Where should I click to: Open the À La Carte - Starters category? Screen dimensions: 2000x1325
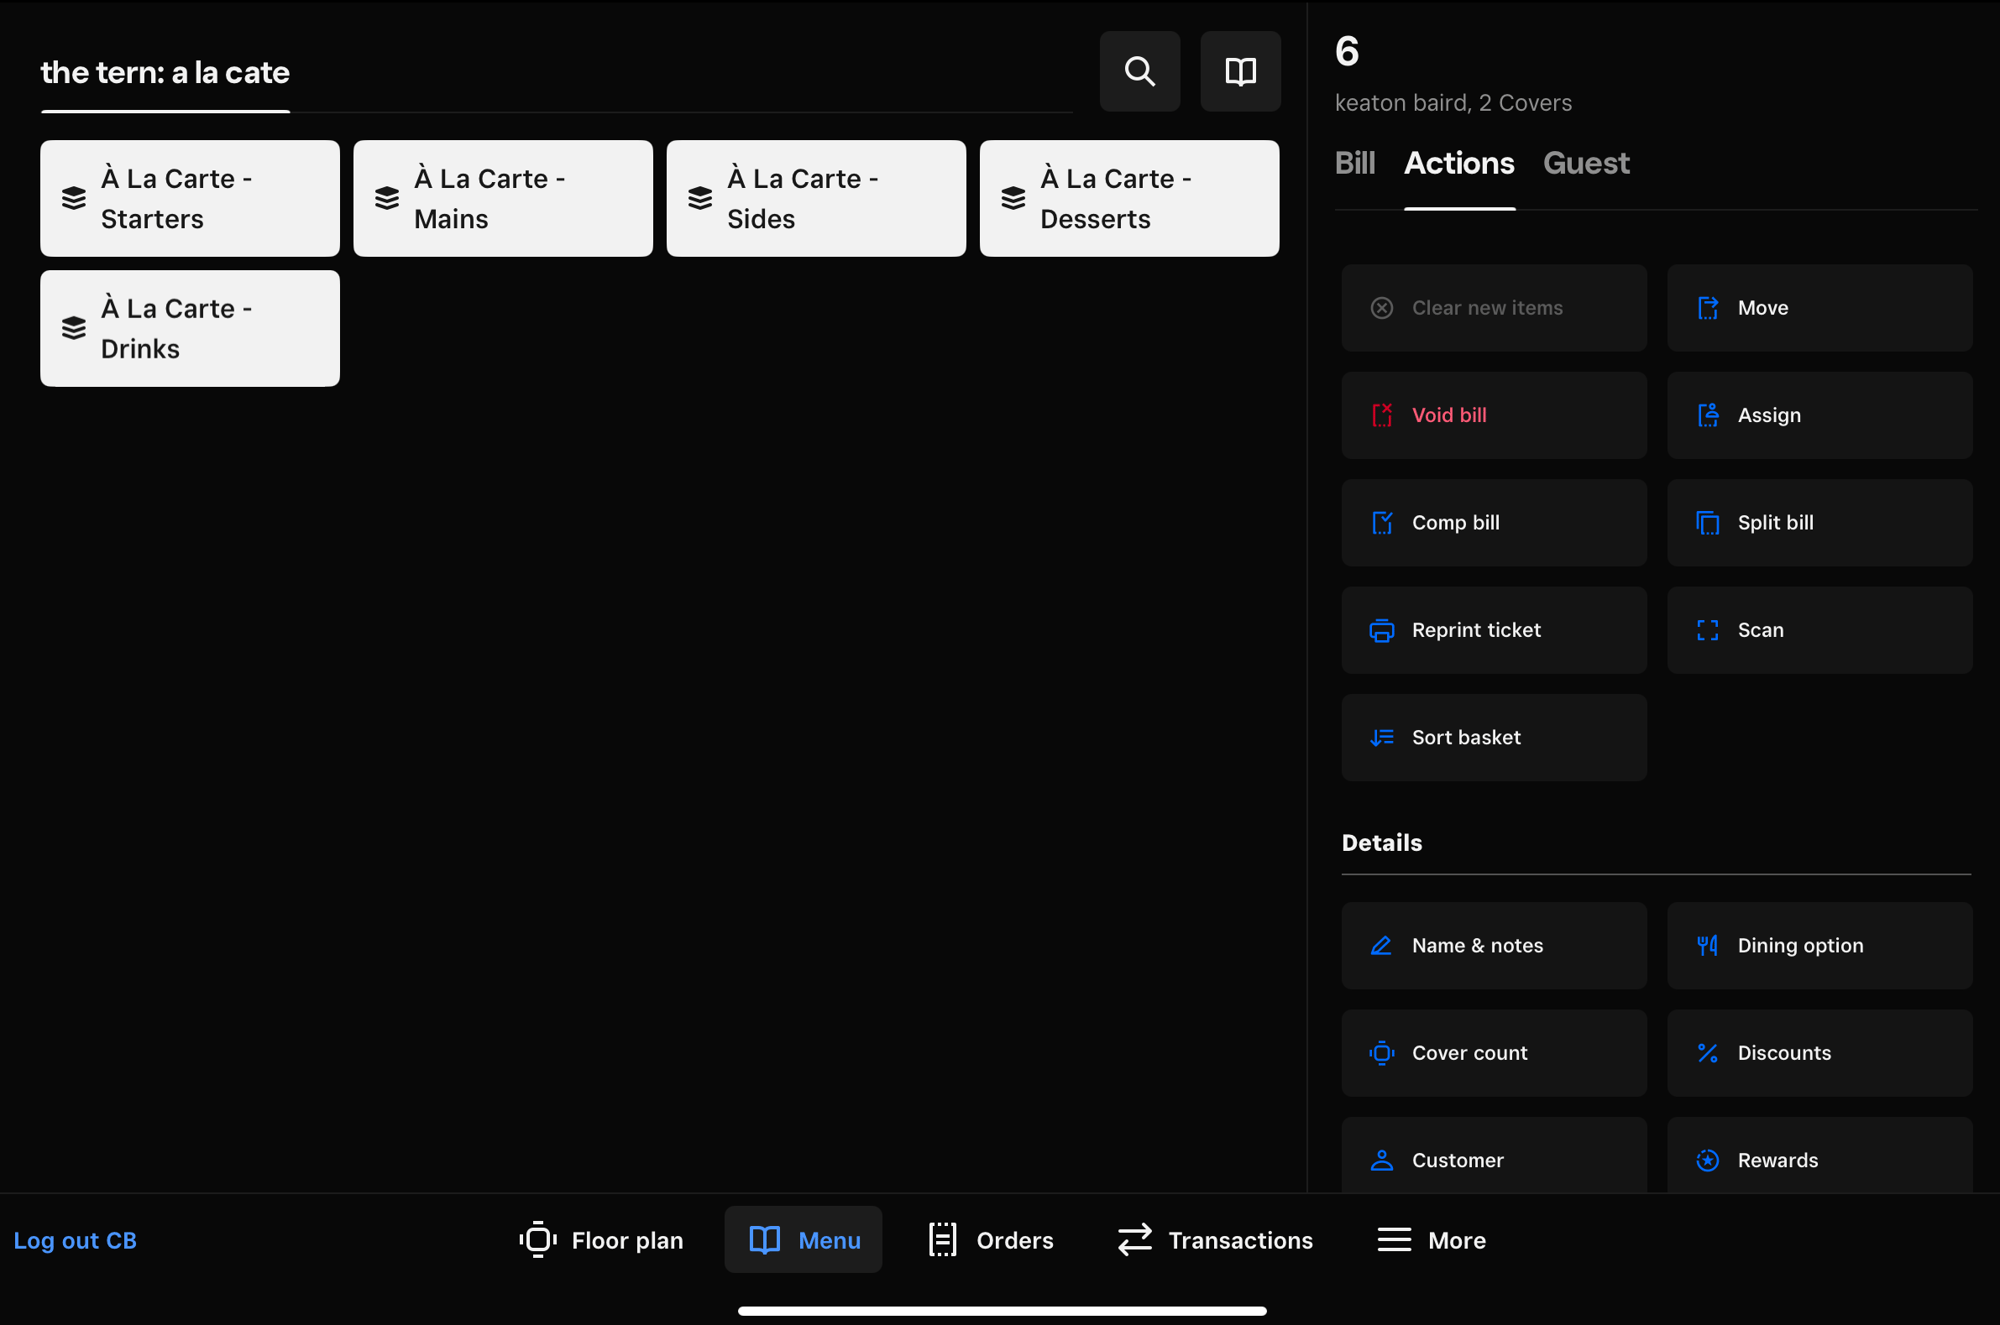[x=189, y=197]
